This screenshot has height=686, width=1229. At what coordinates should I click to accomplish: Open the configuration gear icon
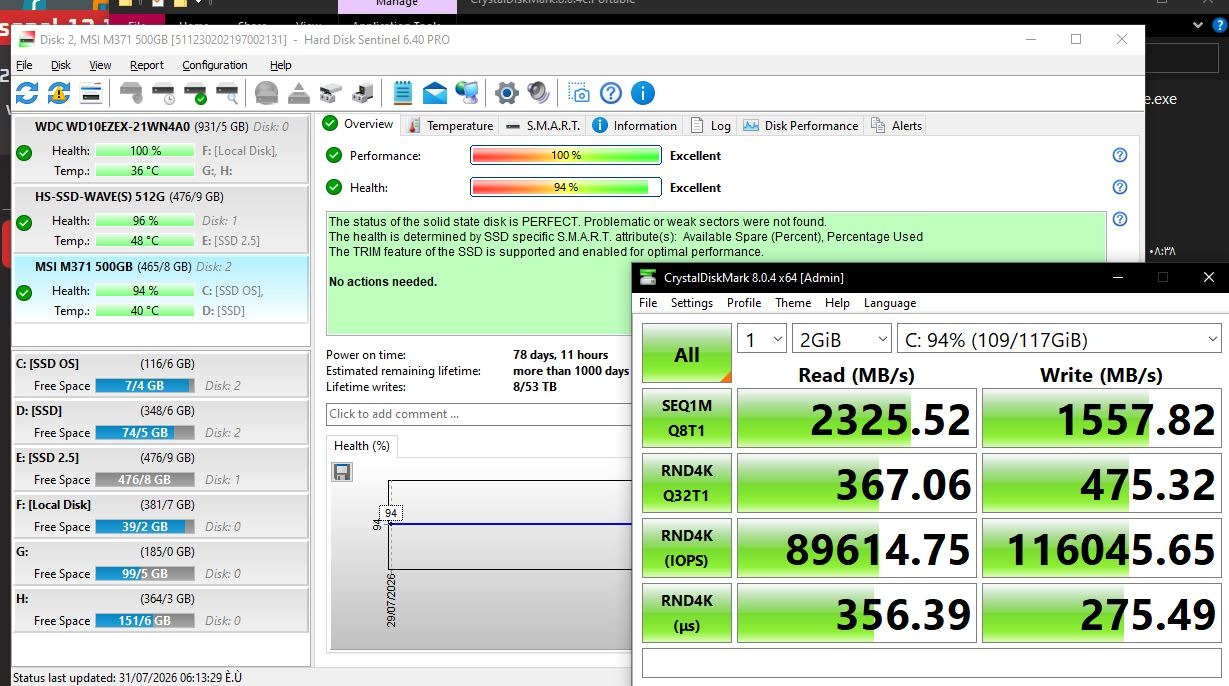(507, 93)
